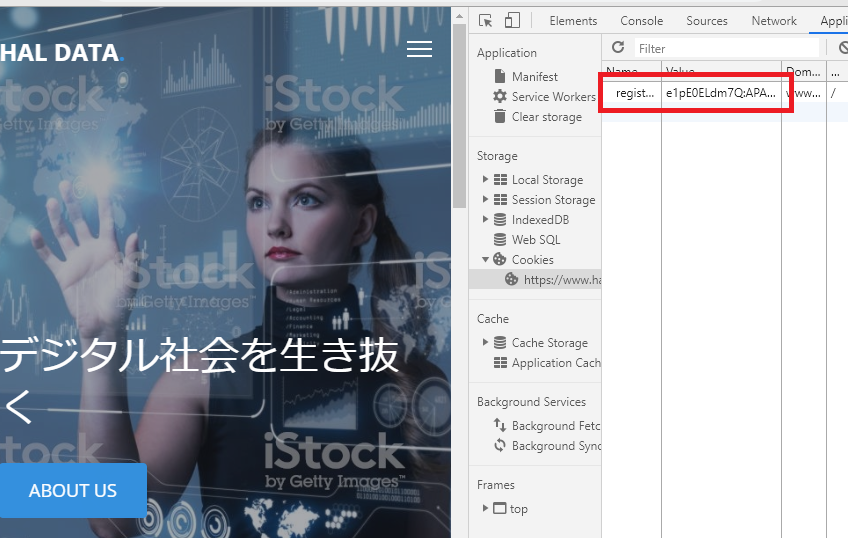Expand the Cache Storage tree node

(x=485, y=342)
